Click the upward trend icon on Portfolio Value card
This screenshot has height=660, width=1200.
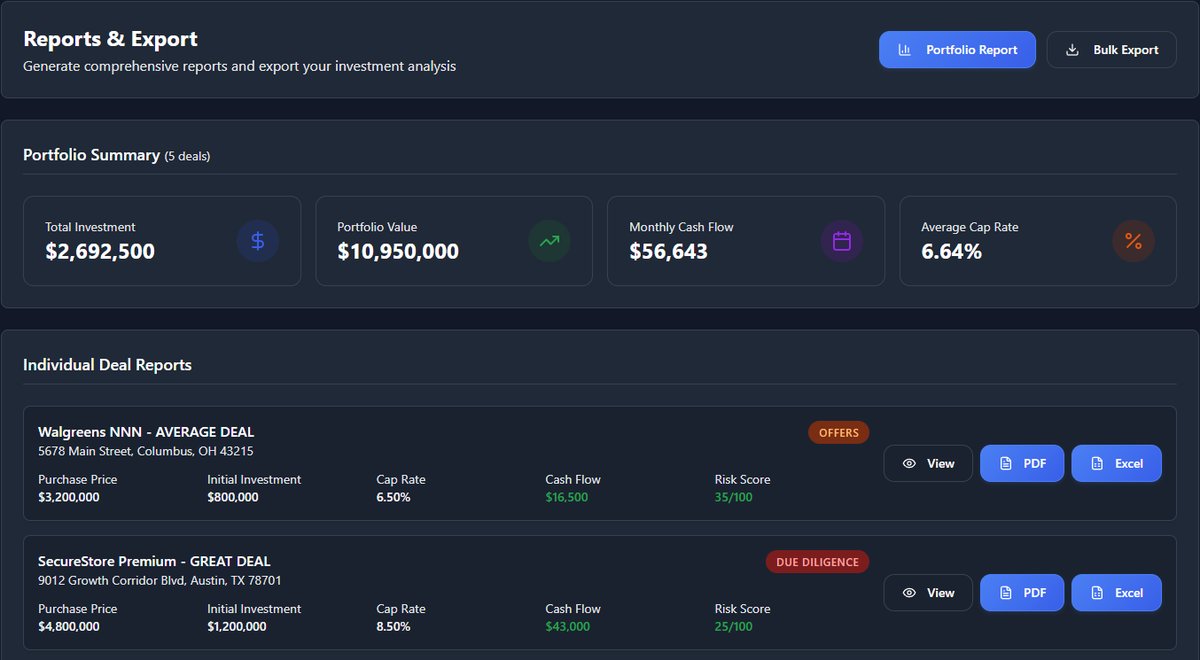tap(549, 241)
